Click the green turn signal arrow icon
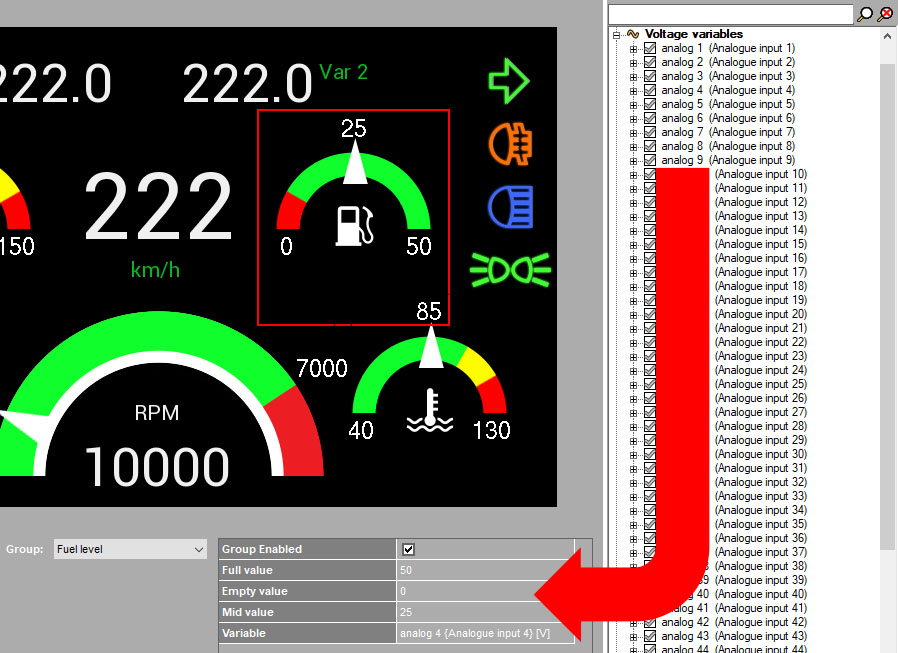The height and width of the screenshot is (653, 898). [x=508, y=82]
